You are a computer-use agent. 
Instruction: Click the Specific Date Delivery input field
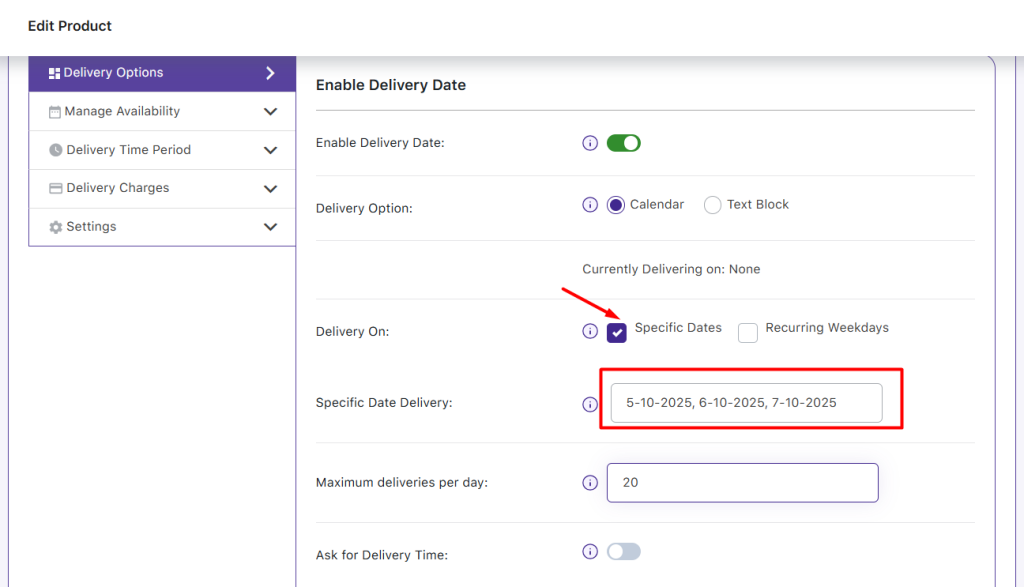tap(746, 403)
